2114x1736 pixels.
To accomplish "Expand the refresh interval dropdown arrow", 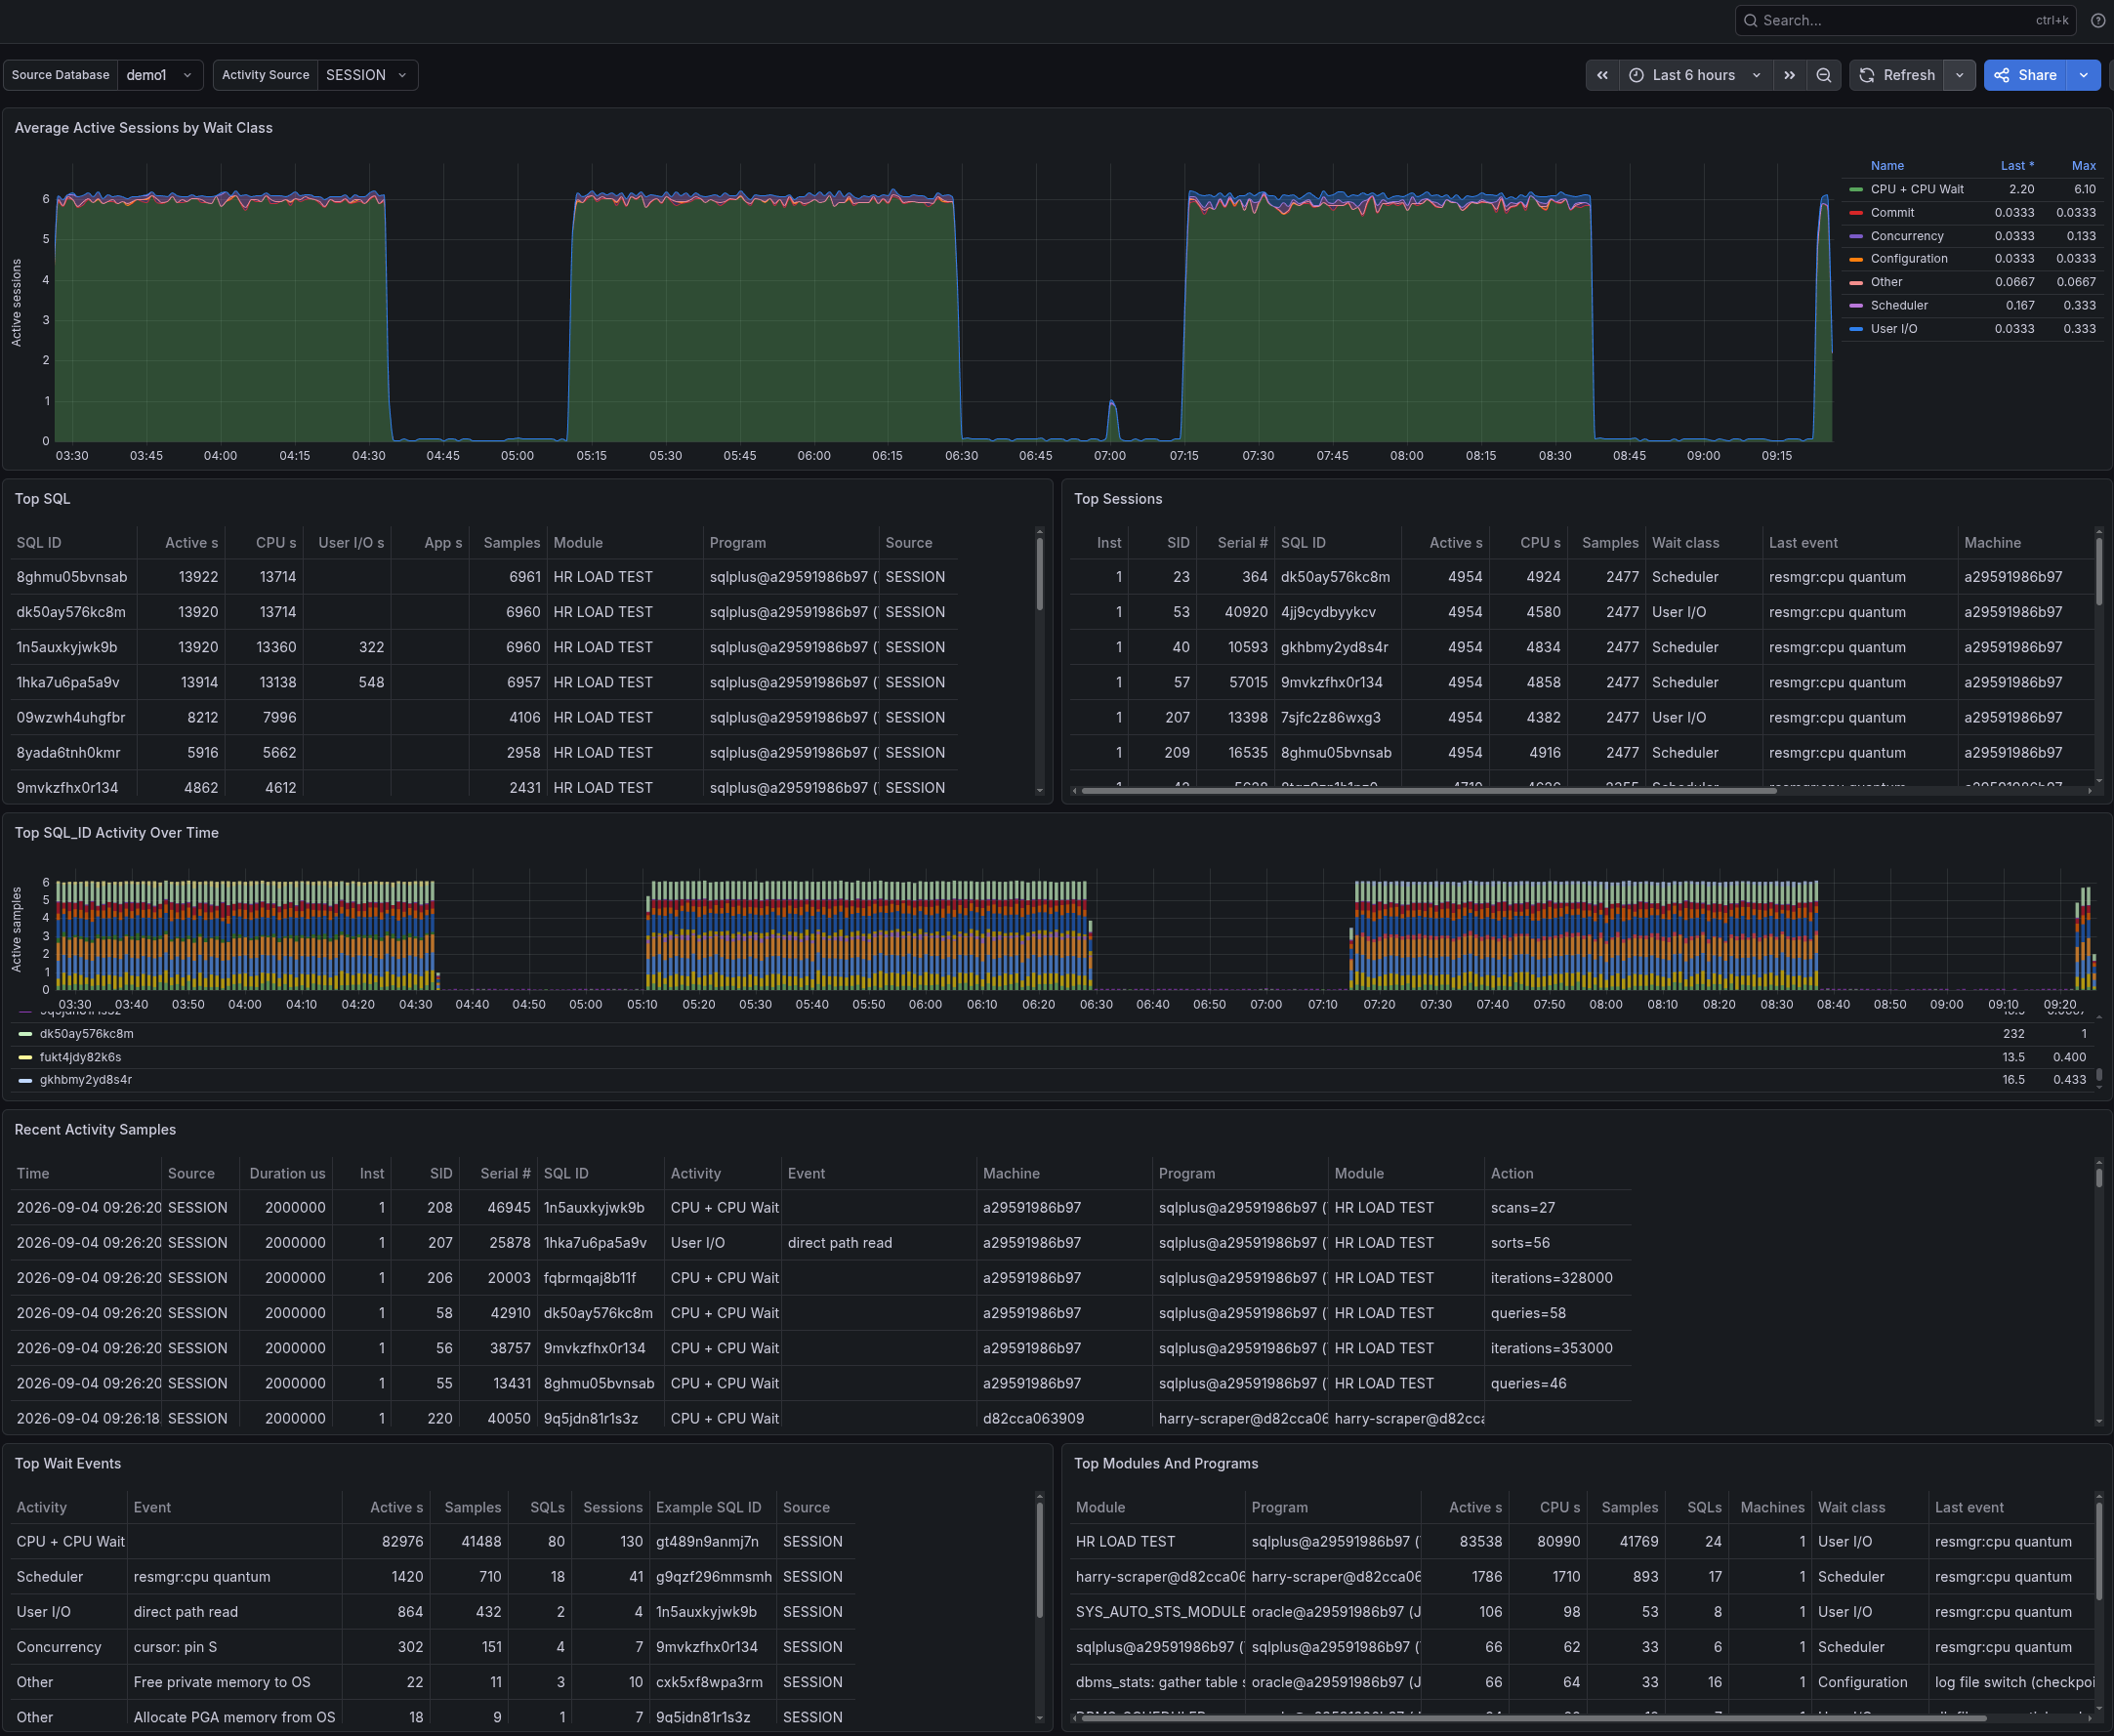I will pyautogui.click(x=1959, y=75).
